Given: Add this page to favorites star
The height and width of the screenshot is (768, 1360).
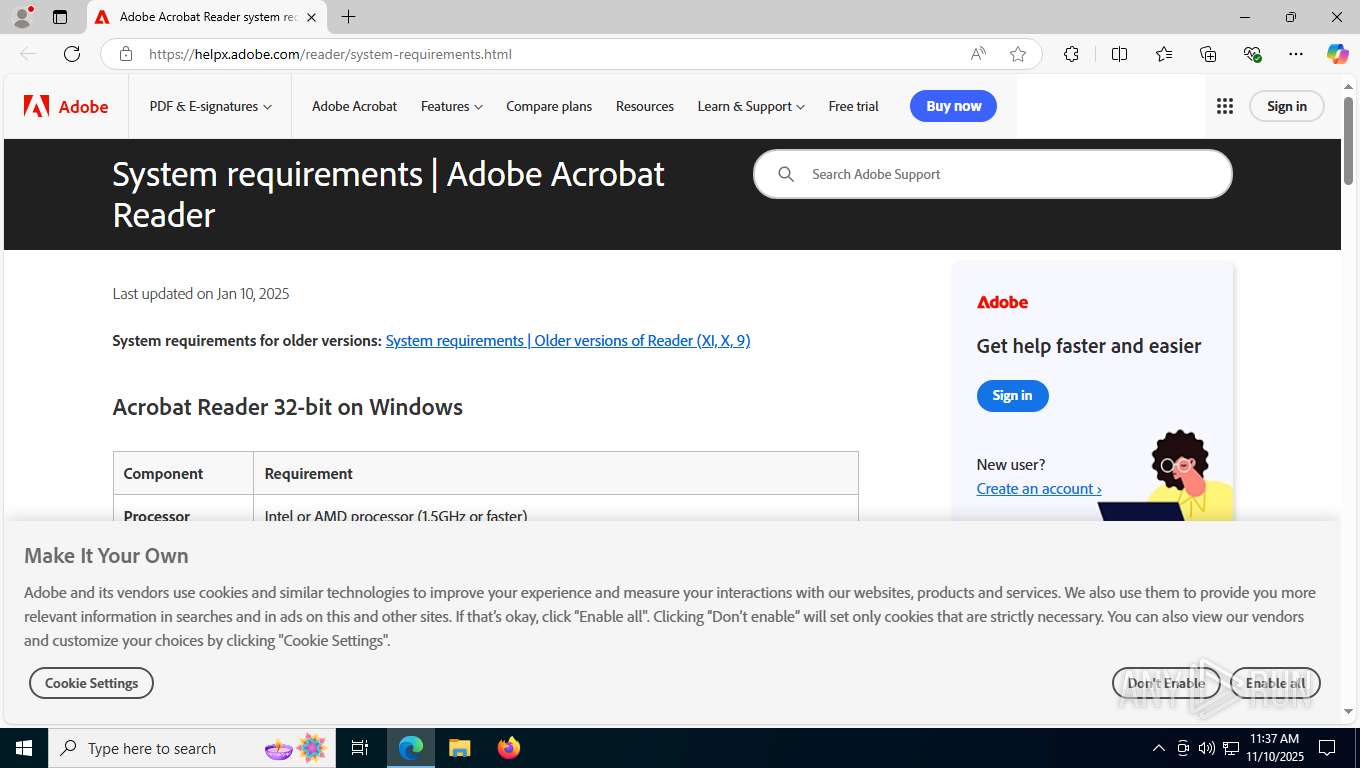Looking at the screenshot, I should [x=1018, y=54].
